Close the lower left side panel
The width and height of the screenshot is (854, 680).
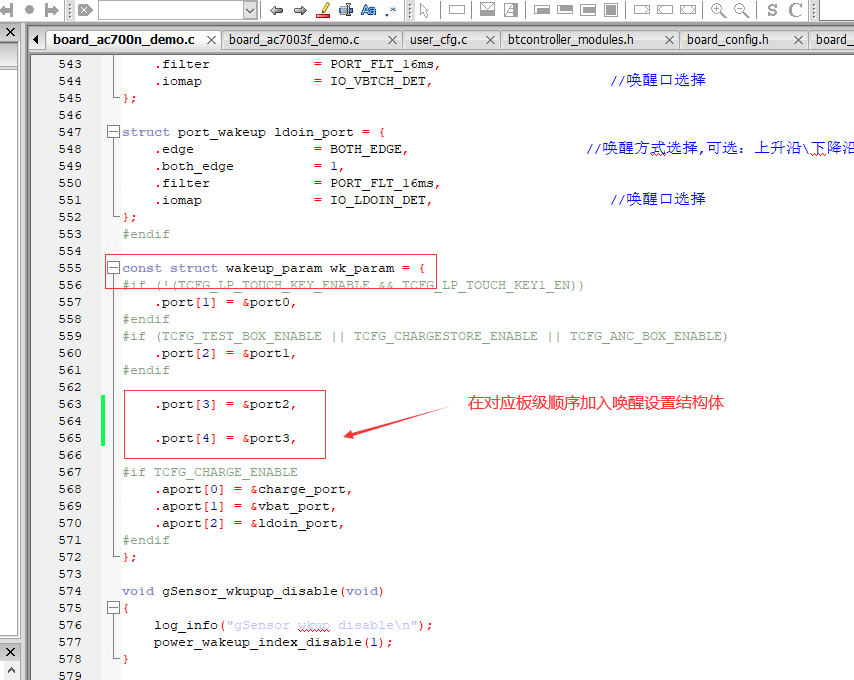(10, 652)
